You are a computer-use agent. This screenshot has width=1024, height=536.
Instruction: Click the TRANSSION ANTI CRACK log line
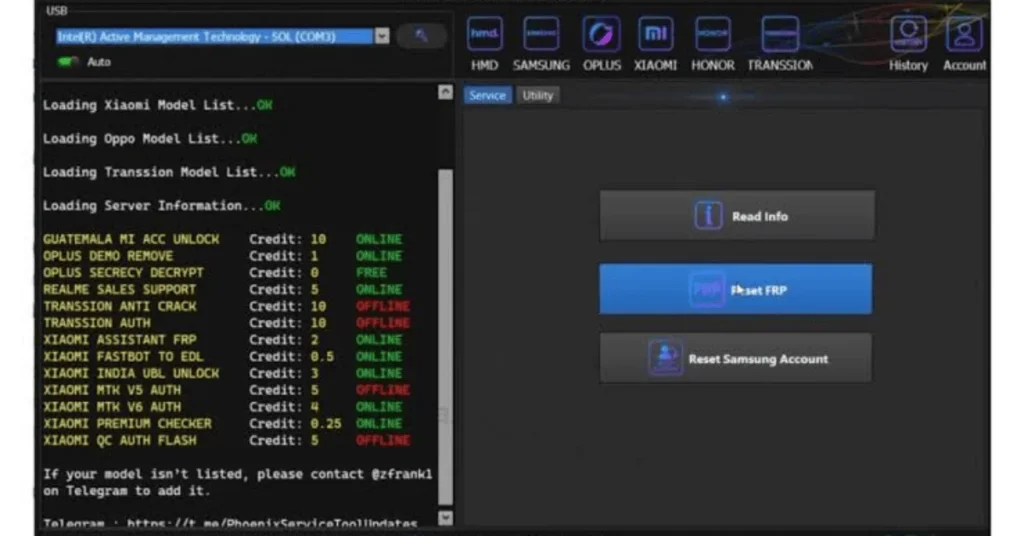tap(227, 306)
